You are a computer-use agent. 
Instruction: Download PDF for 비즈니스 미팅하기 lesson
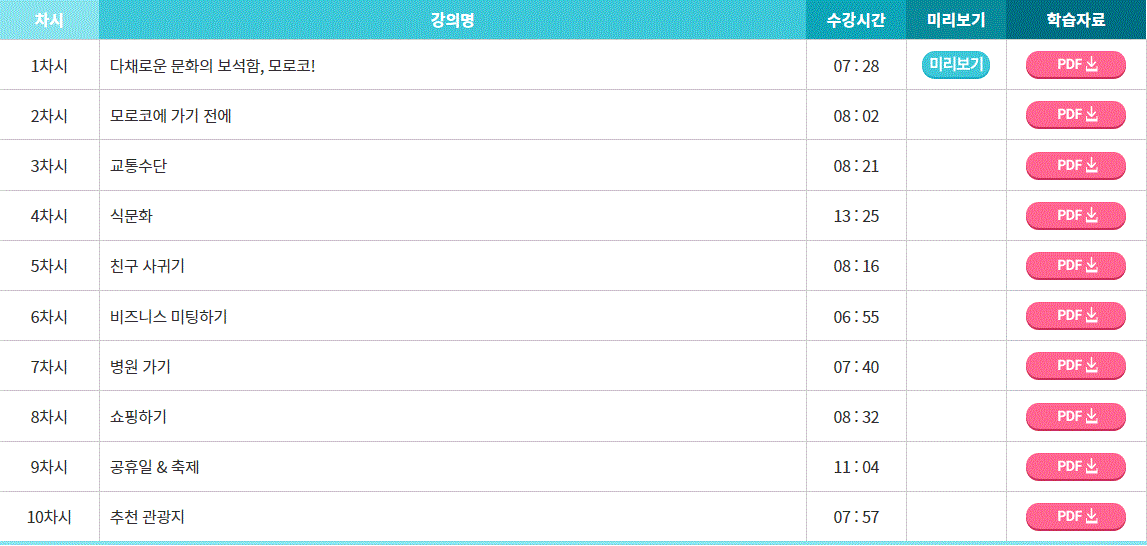[1076, 315]
